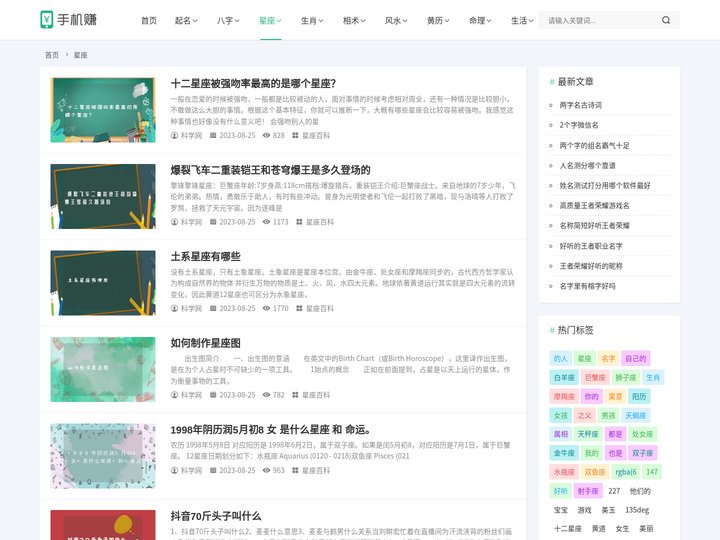Screen dimensions: 720x540
Task: Select the 射手座 tag
Action: (x=588, y=491)
